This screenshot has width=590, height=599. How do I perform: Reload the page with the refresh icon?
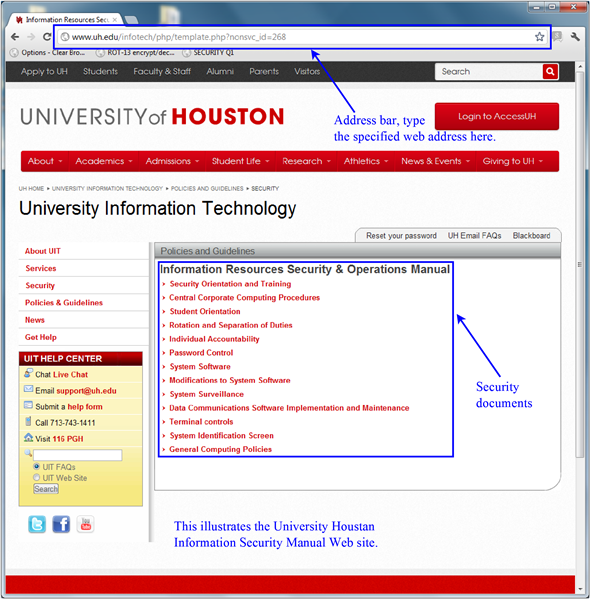point(47,37)
